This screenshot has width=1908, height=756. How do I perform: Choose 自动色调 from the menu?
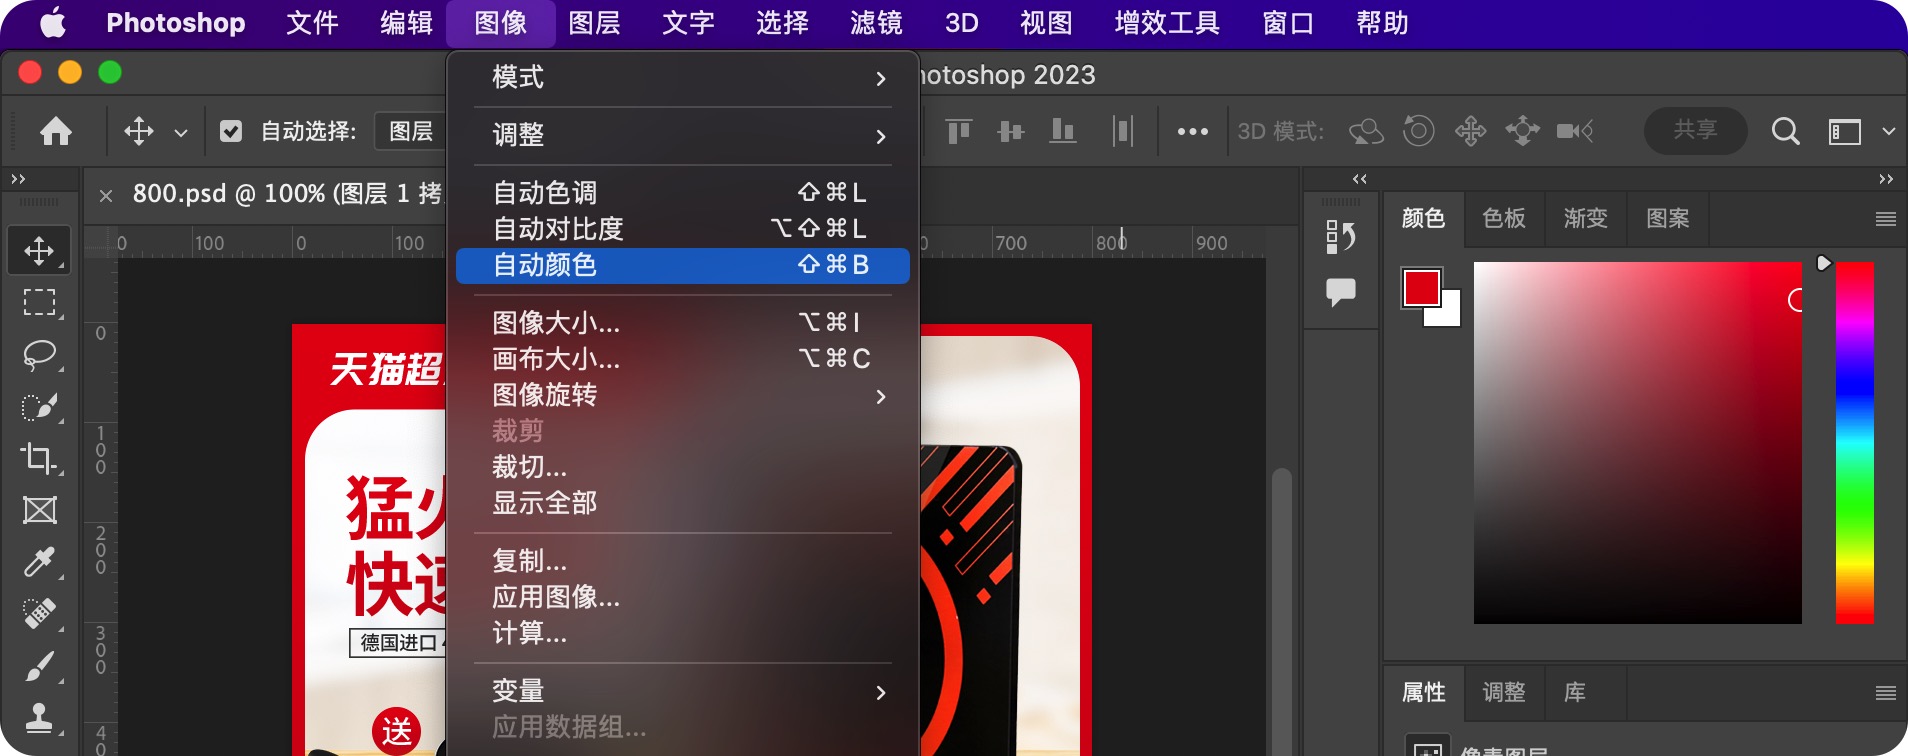tap(682, 192)
